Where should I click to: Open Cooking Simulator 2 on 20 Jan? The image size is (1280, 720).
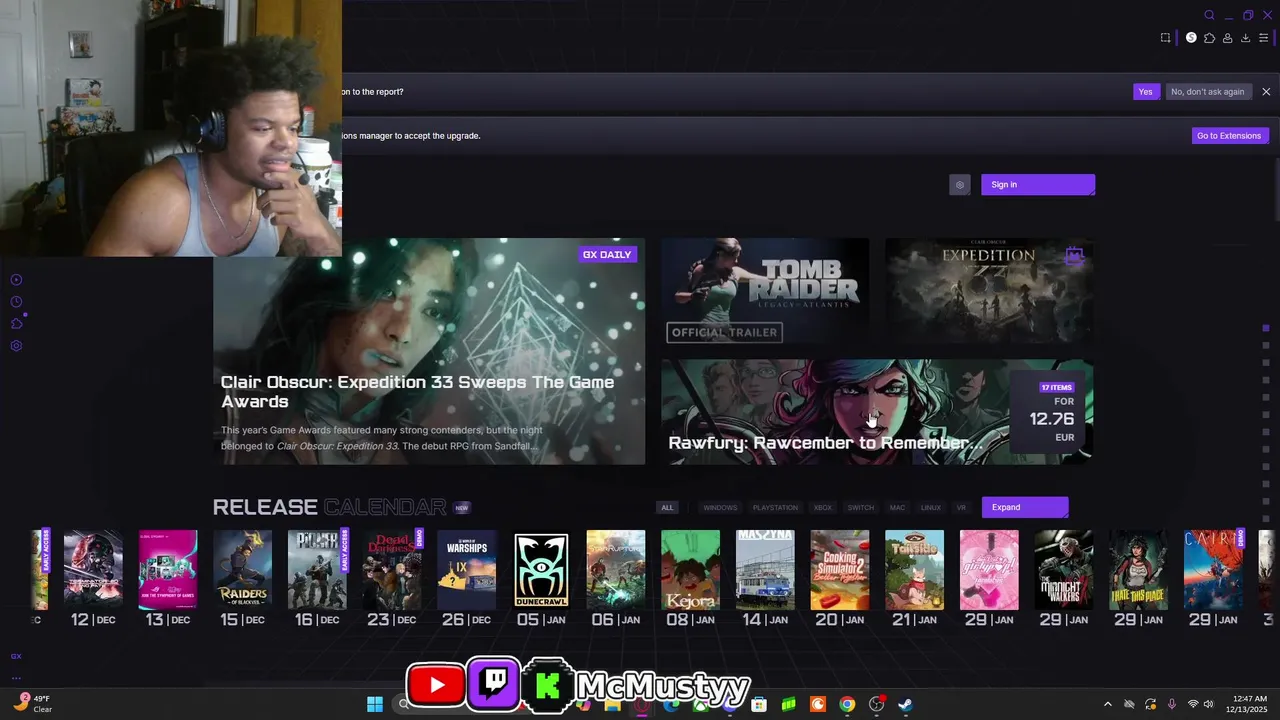(x=840, y=570)
